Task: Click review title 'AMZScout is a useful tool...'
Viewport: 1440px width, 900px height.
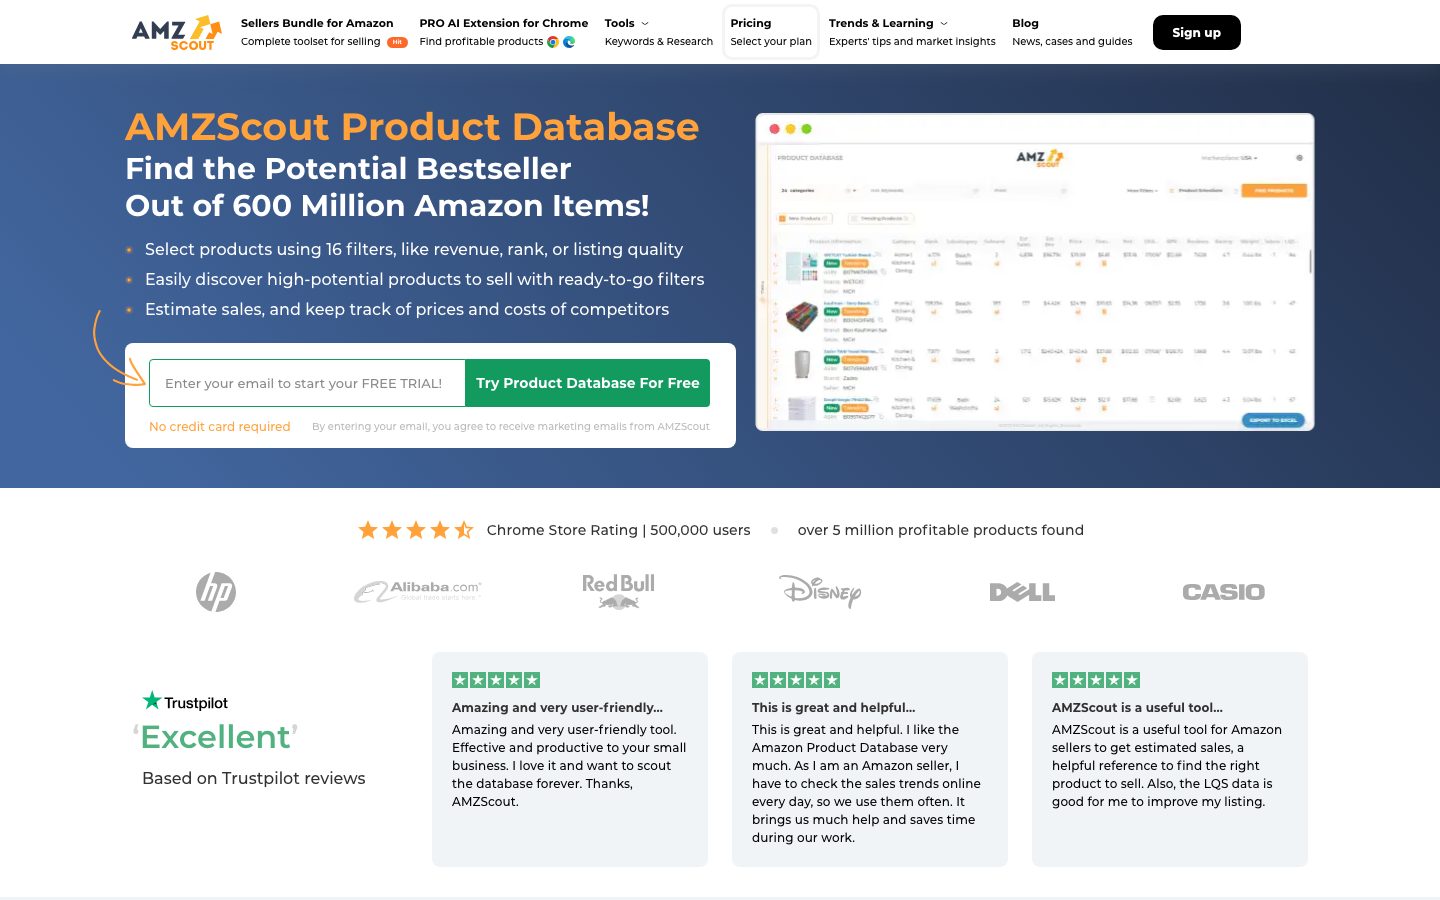Action: coord(1137,707)
